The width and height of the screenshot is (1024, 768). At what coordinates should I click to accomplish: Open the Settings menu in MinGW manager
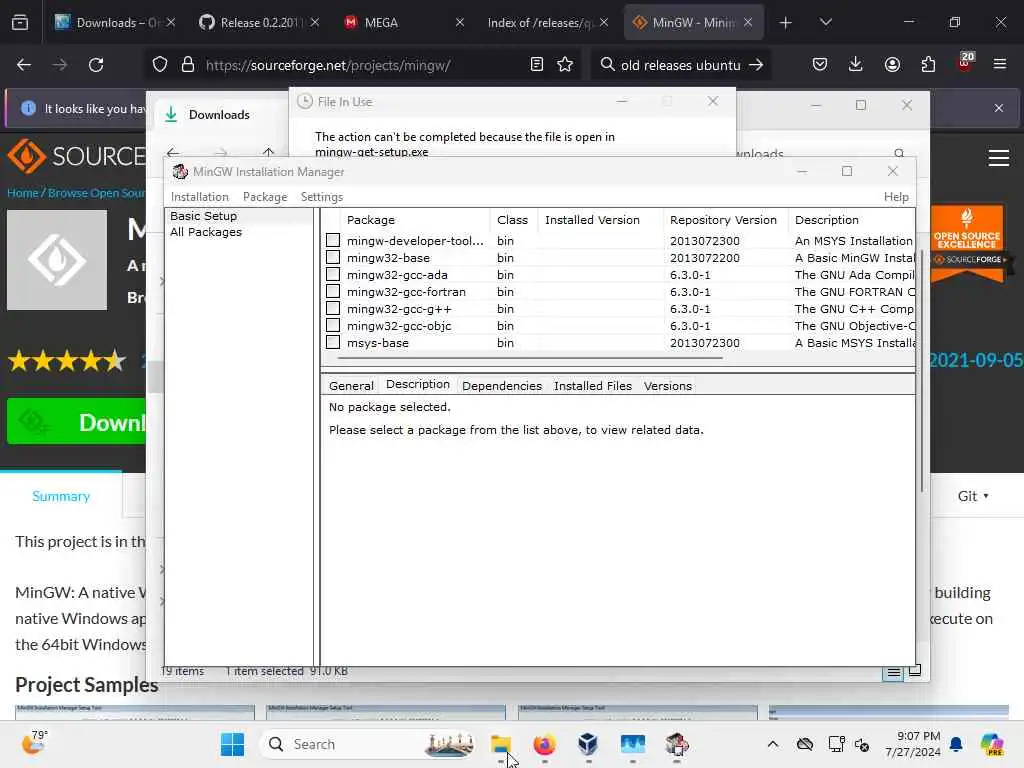point(322,197)
